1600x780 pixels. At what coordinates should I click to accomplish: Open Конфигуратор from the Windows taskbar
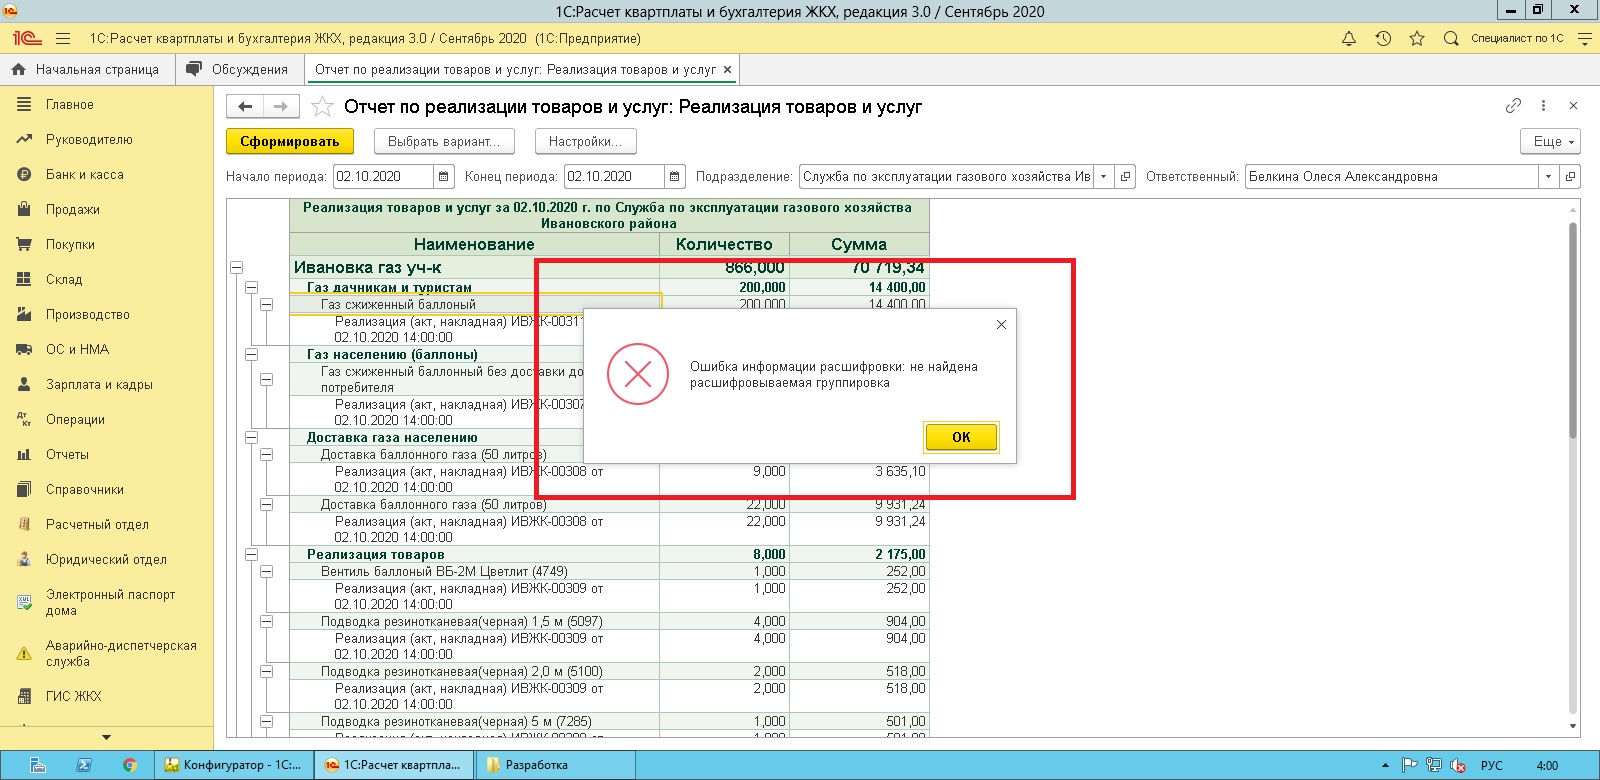tap(234, 765)
